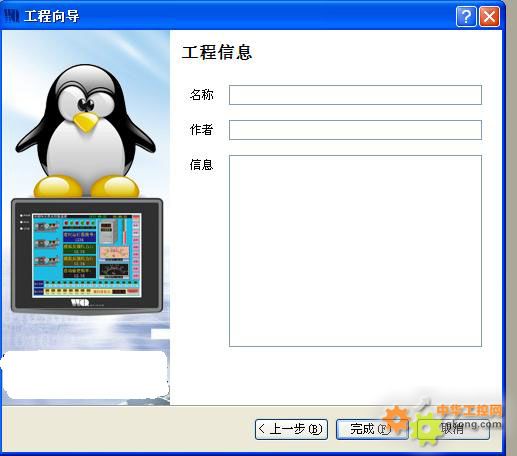Focus the 名称 input field
Viewport: 517px width, 456px height.
pos(355,95)
